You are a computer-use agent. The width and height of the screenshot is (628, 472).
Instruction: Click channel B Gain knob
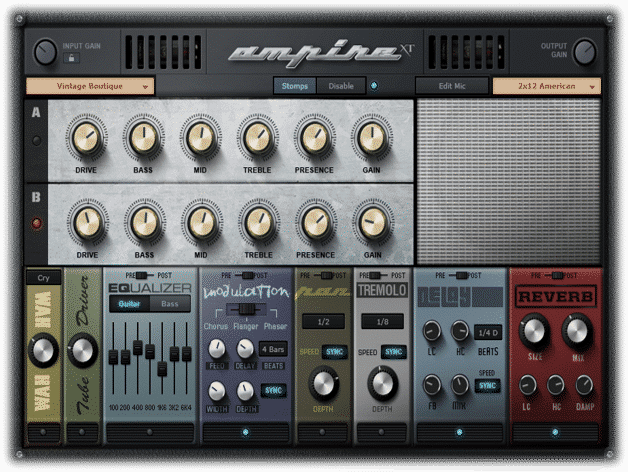click(373, 223)
